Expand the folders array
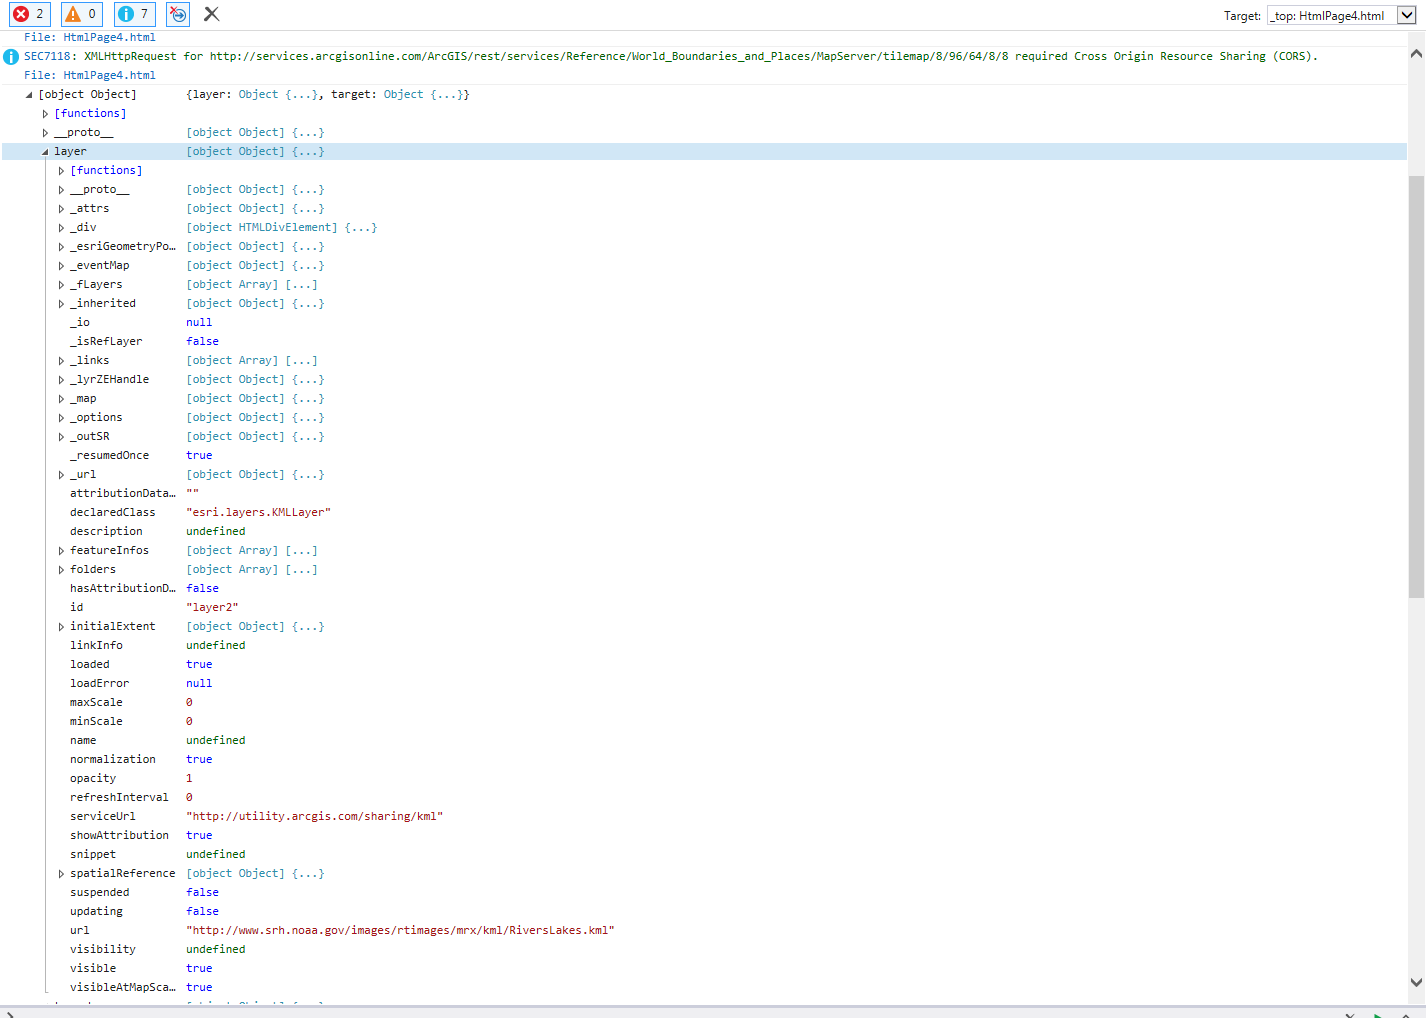 [x=61, y=570]
